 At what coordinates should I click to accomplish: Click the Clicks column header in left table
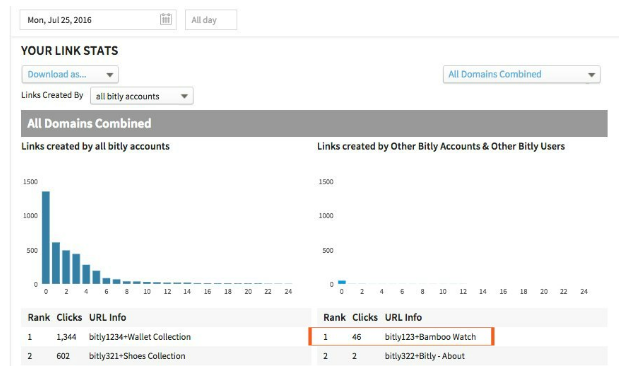[x=69, y=317]
